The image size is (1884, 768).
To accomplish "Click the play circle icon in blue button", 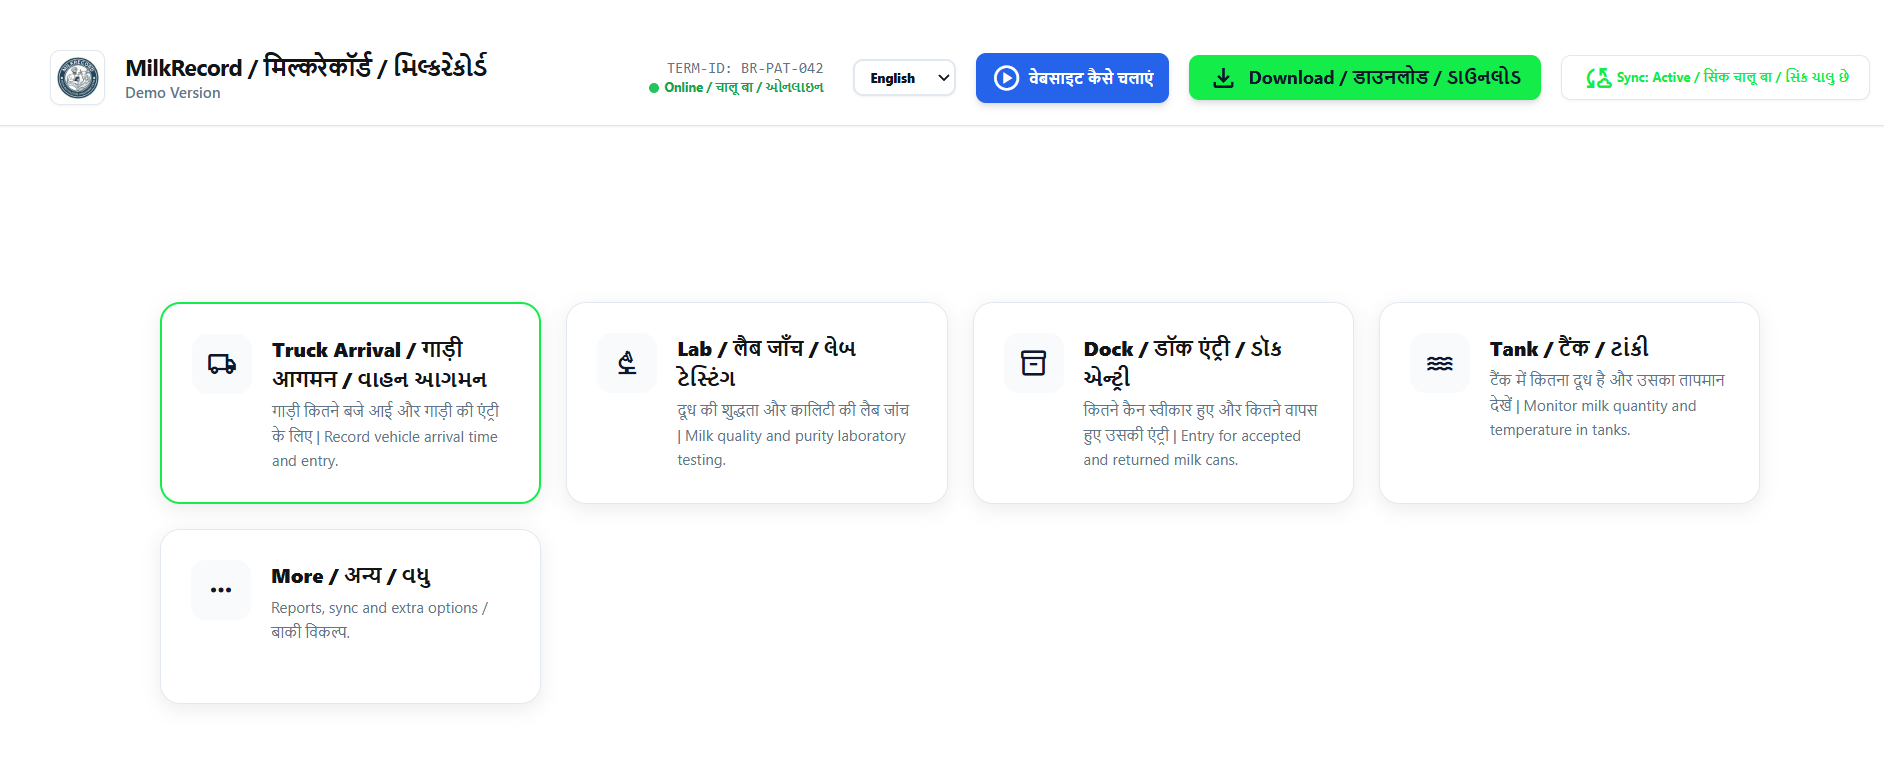I will [x=1006, y=78].
